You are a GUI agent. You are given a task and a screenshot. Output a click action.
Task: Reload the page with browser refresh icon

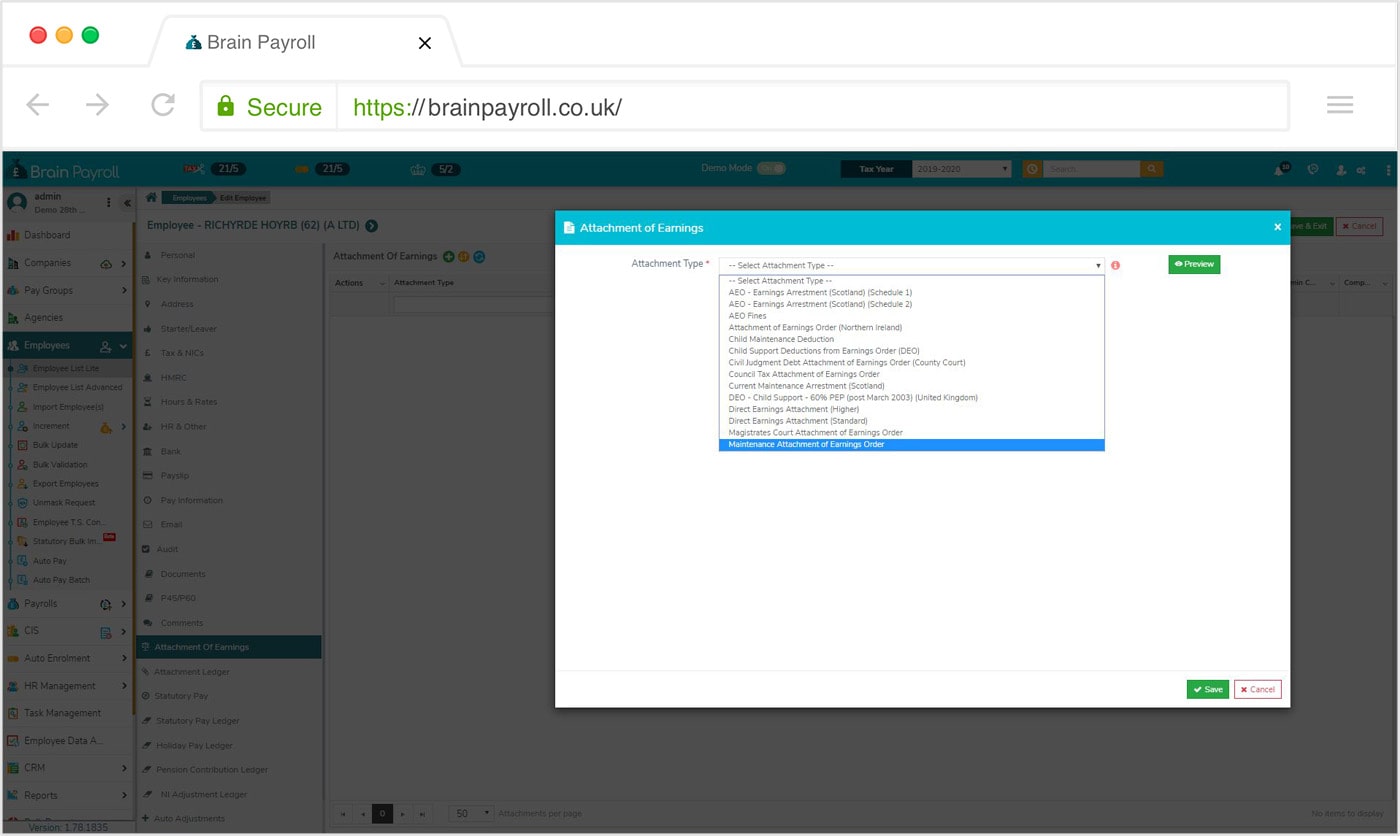[163, 105]
